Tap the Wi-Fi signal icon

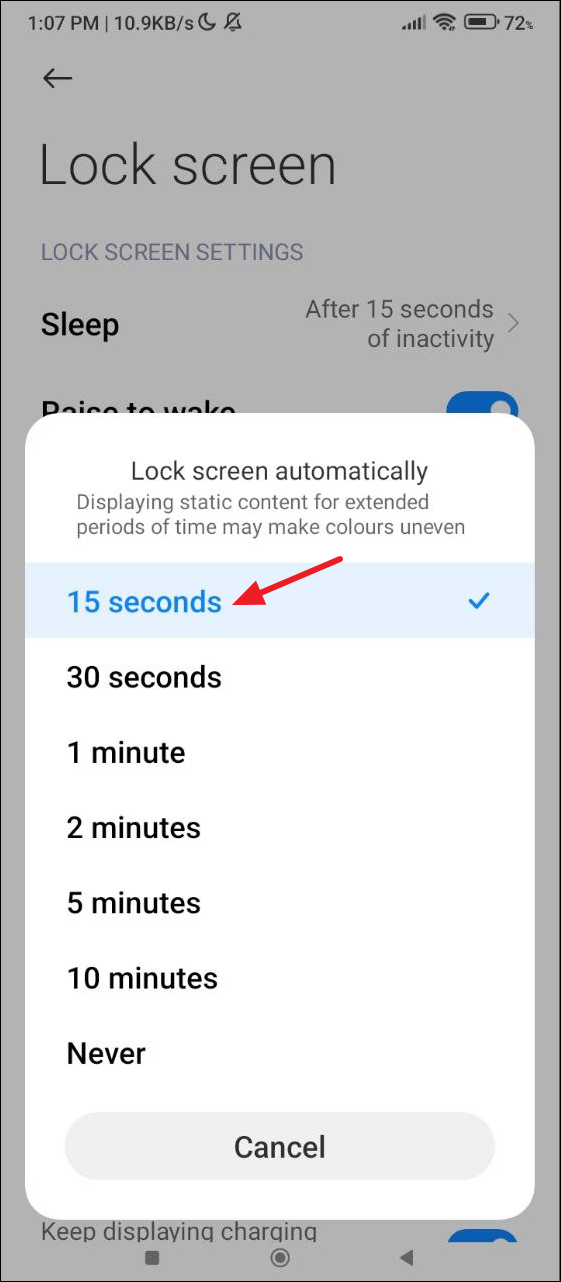click(445, 21)
